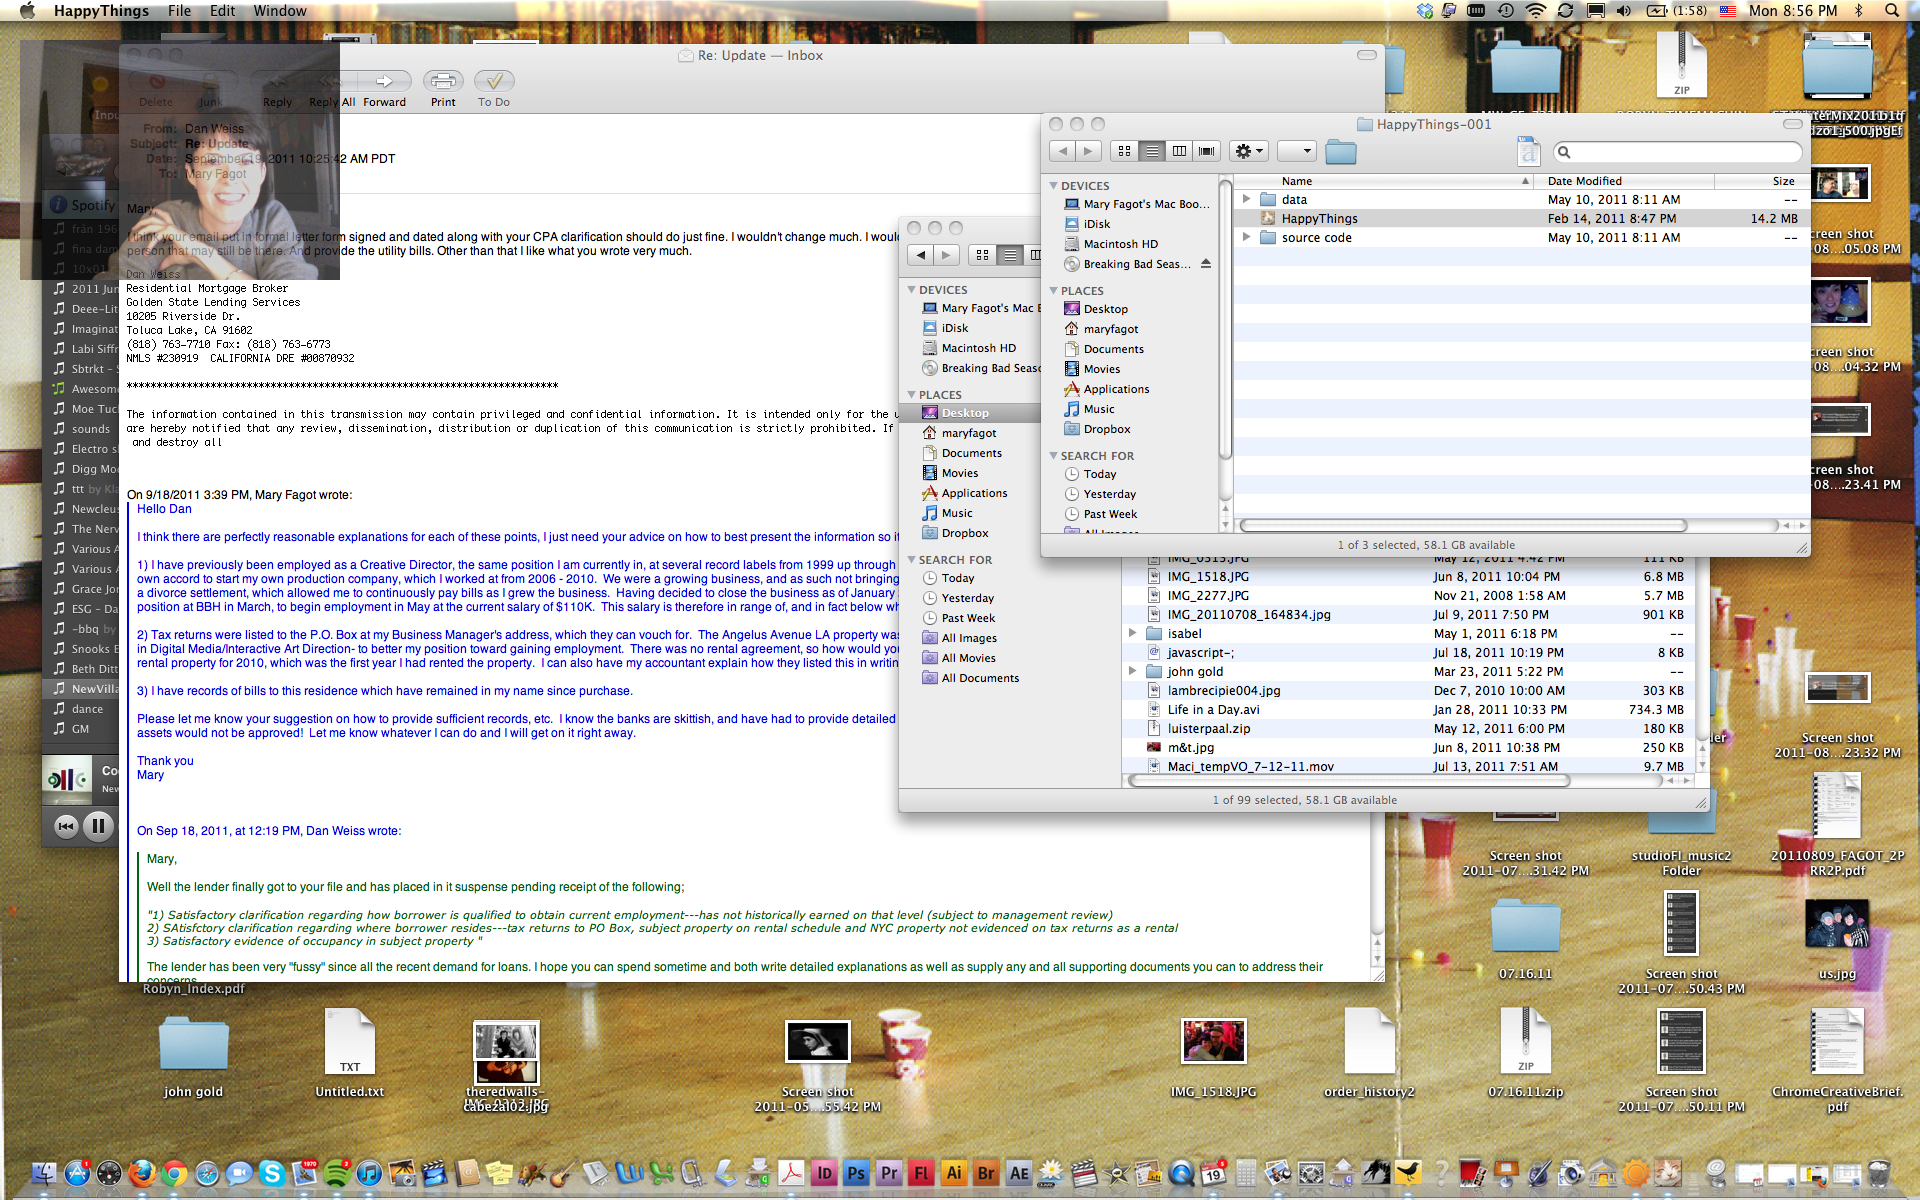The height and width of the screenshot is (1200, 1920).
Task: Select icon view in the Desktop Finder window
Action: pyautogui.click(x=982, y=255)
